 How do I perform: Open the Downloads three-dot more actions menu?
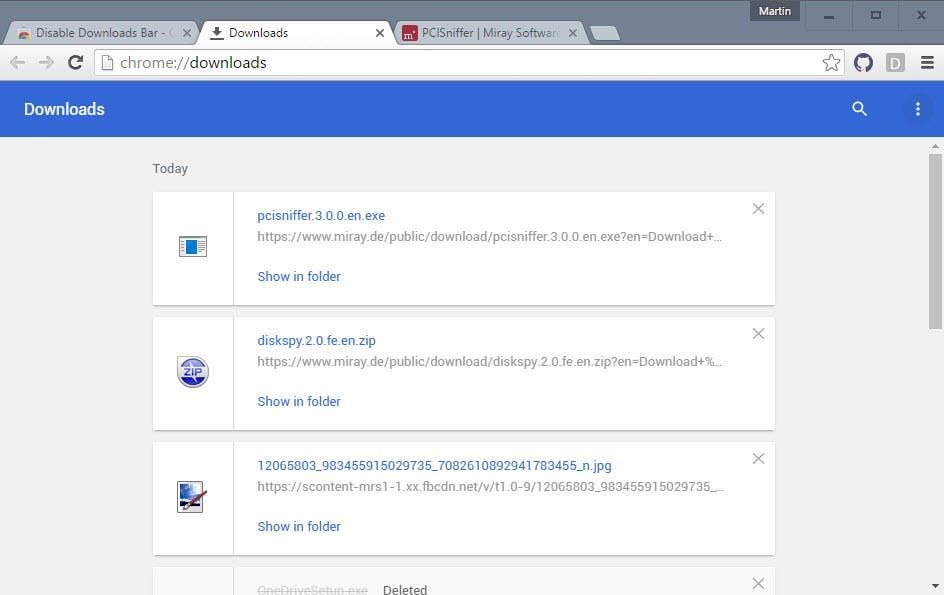click(x=918, y=109)
